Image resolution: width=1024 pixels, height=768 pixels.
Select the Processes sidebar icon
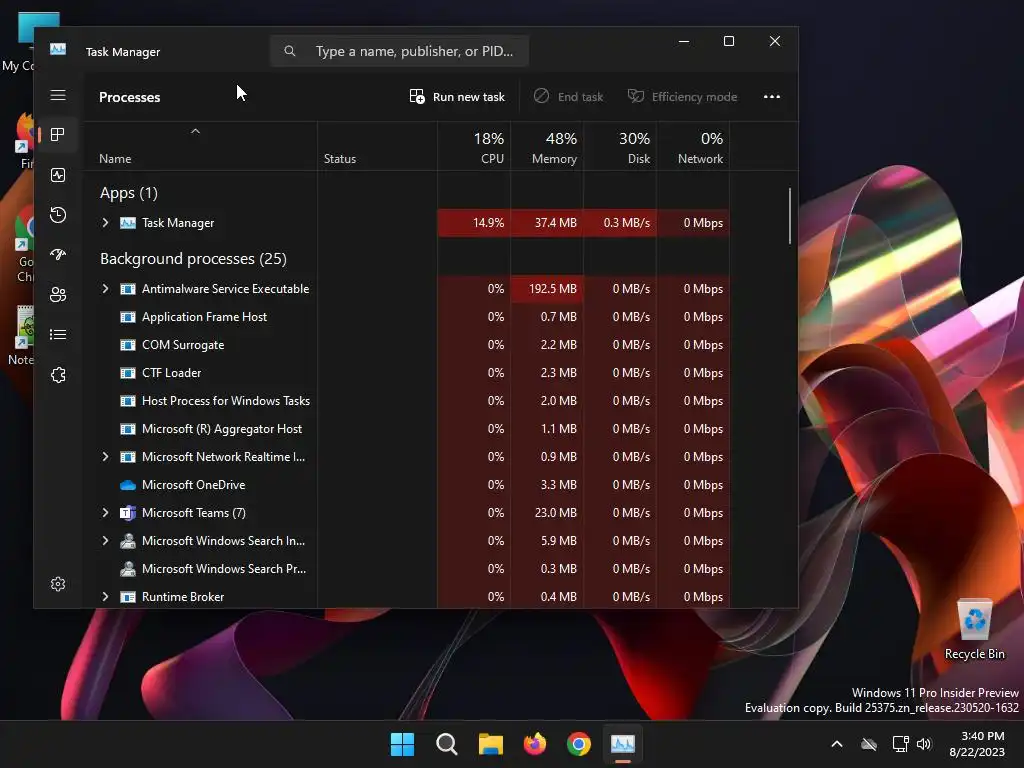58,135
